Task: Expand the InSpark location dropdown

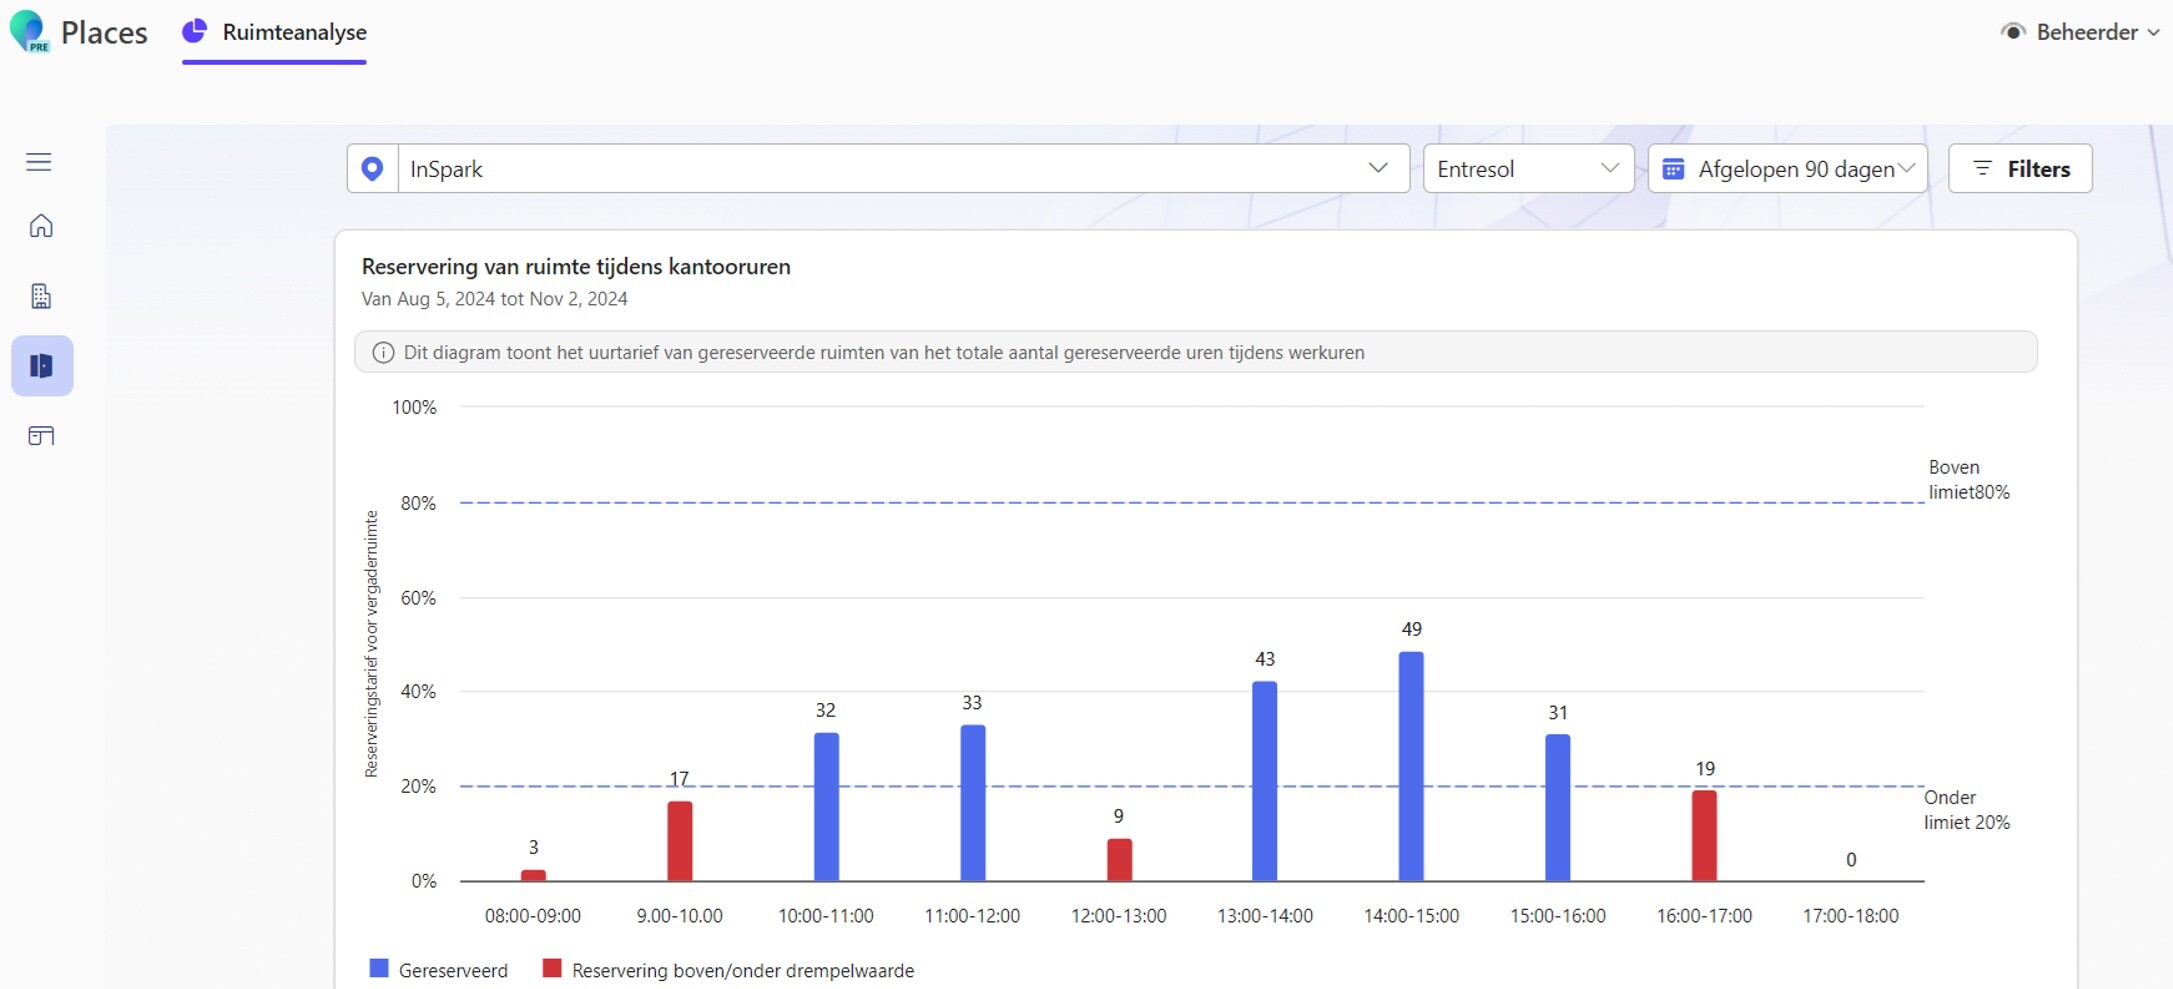Action: click(1378, 169)
